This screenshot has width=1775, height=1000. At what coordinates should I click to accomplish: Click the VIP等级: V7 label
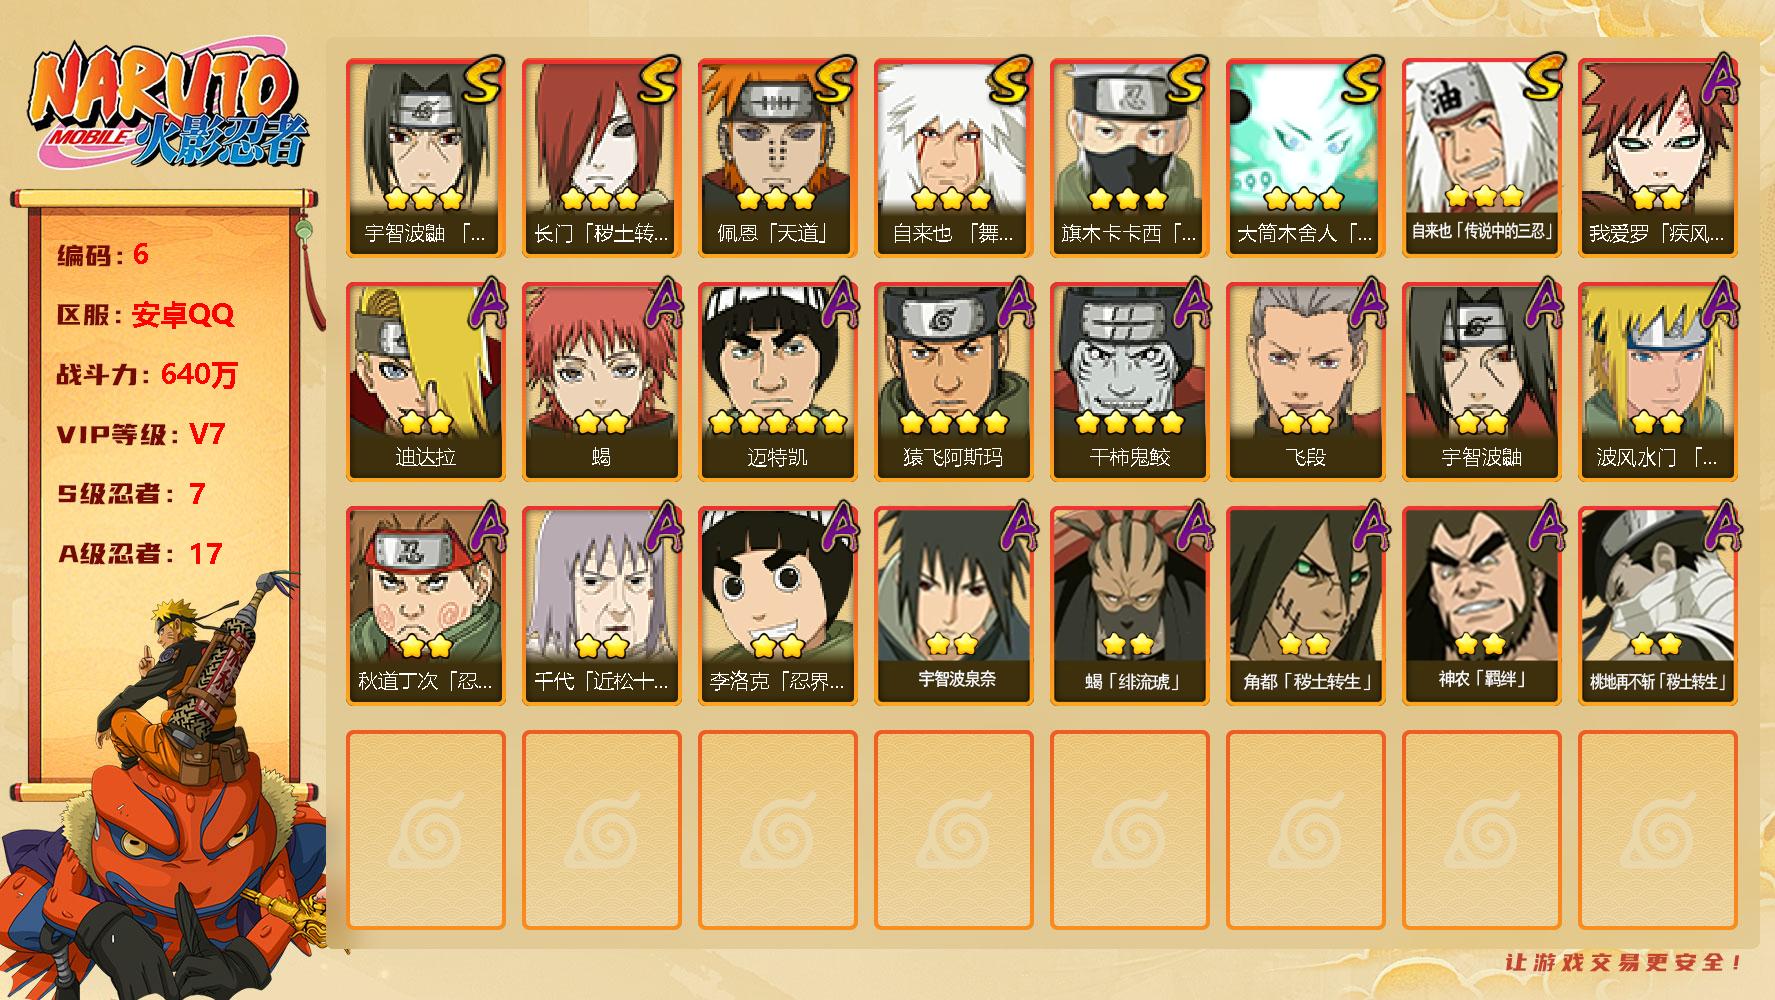[x=141, y=435]
